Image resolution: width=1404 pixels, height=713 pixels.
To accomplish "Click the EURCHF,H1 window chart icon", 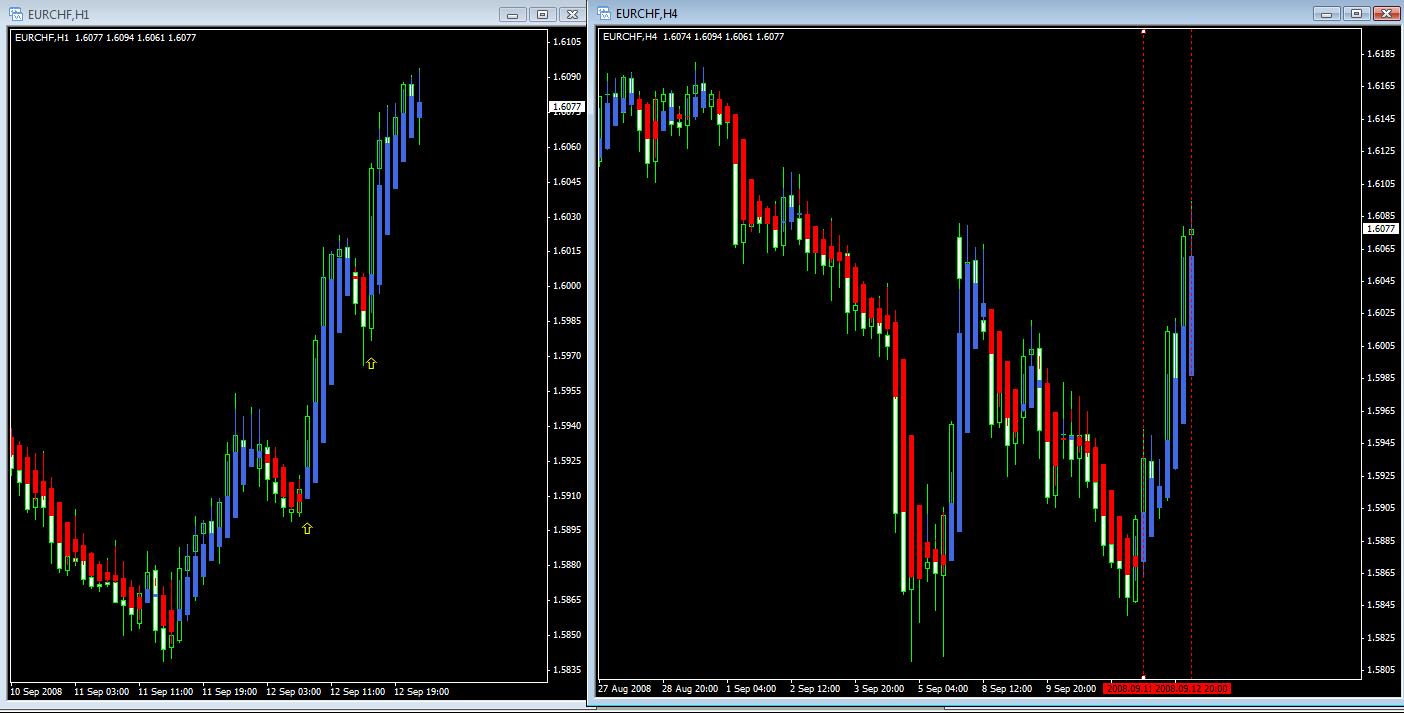I will pyautogui.click(x=17, y=14).
